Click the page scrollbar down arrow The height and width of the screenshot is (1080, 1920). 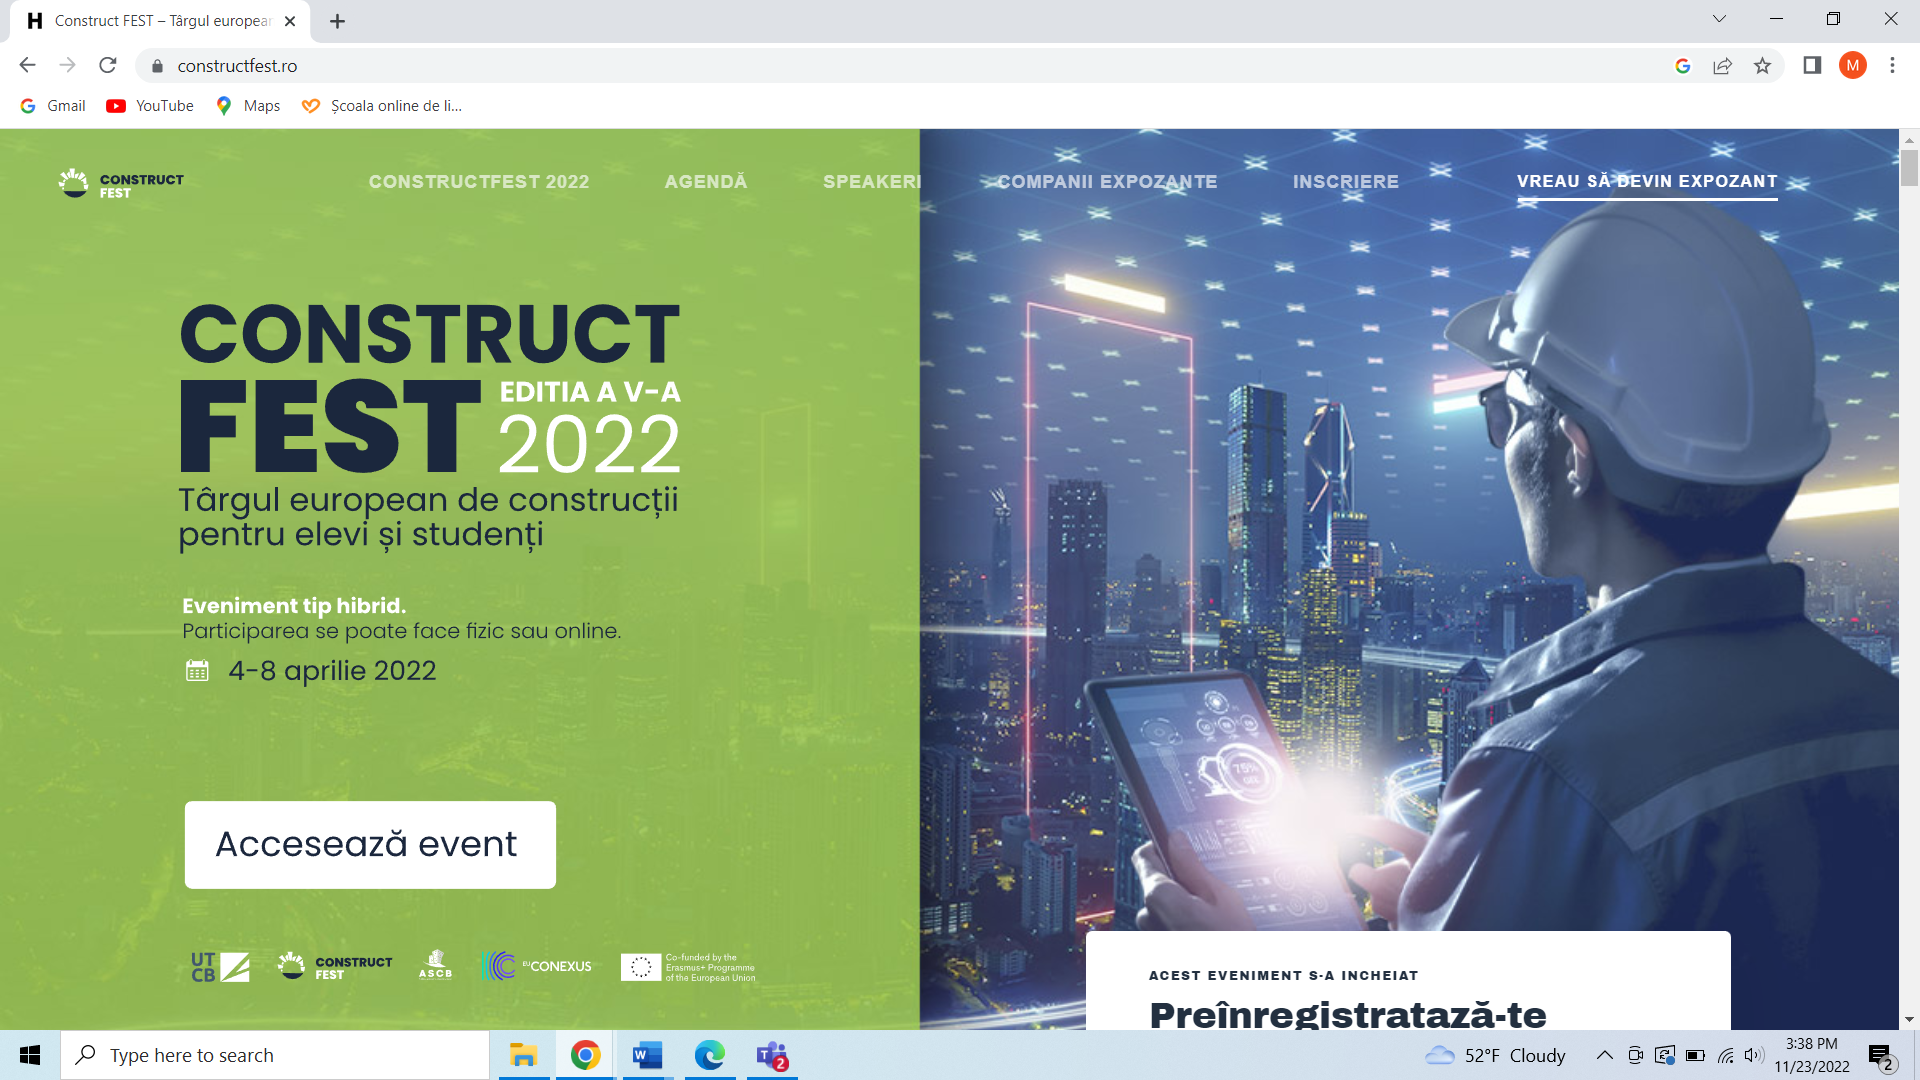(x=1909, y=1019)
